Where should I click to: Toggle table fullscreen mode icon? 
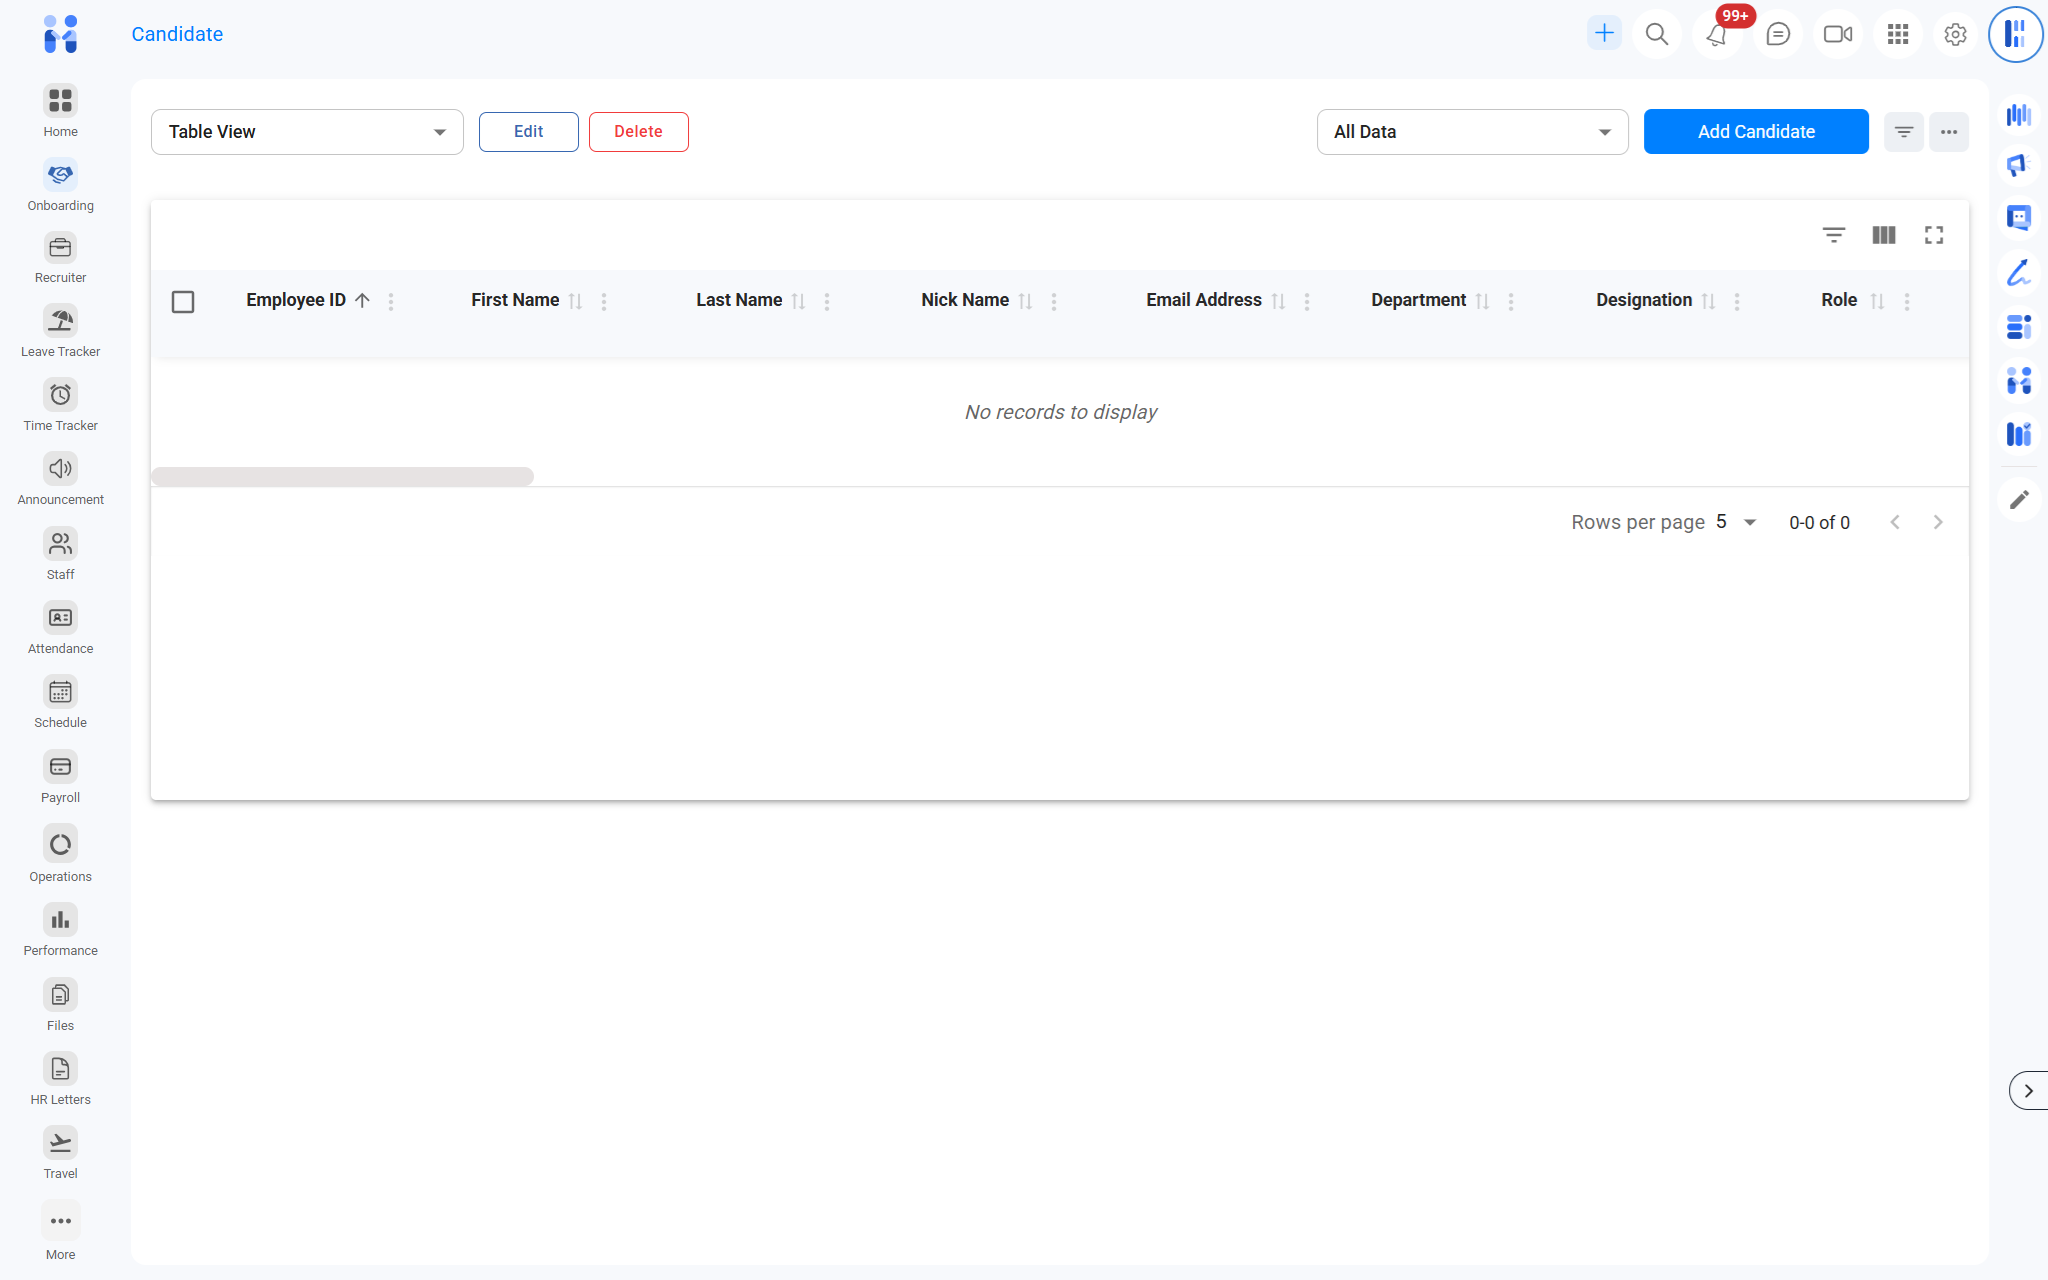(1933, 235)
